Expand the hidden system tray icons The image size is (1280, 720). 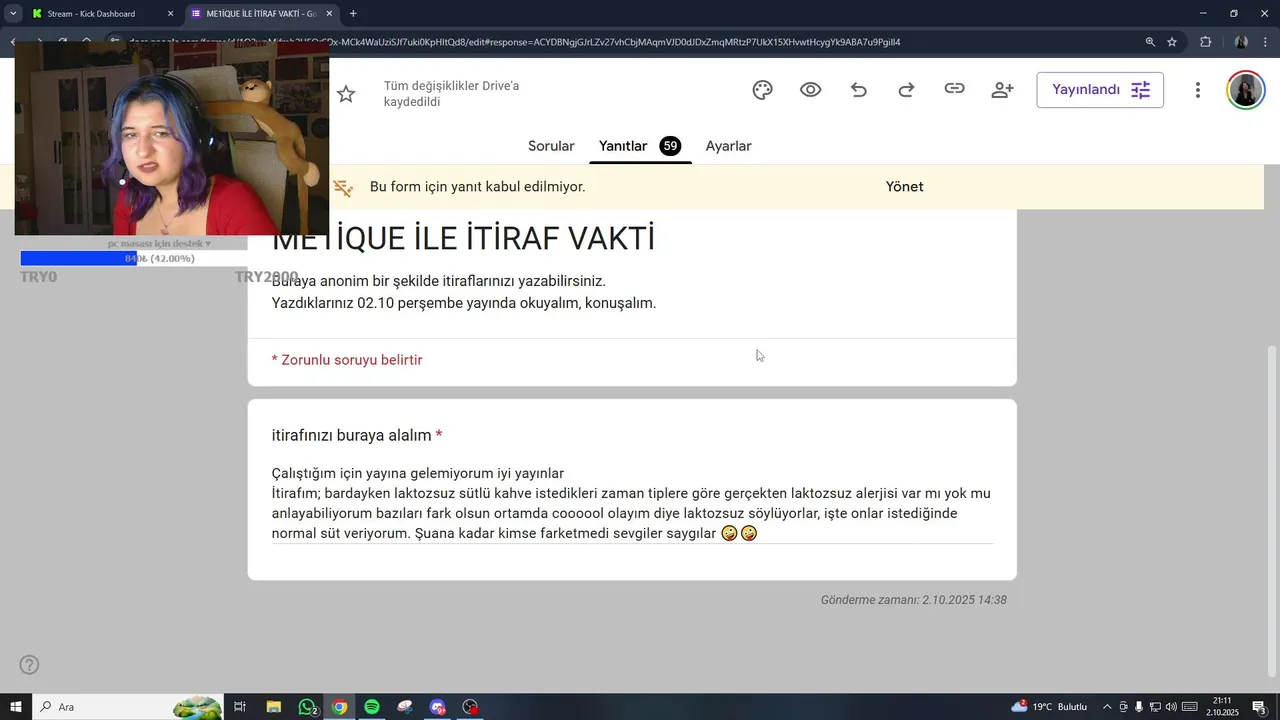point(1107,707)
